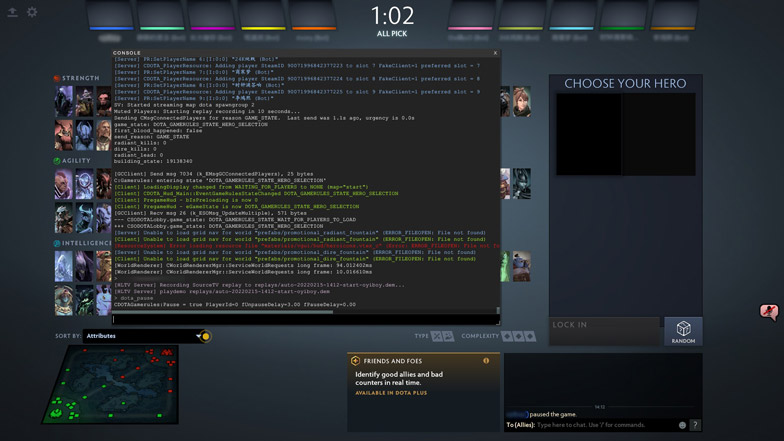
Task: Toggle the third Complexity diamond filter
Action: (x=530, y=336)
